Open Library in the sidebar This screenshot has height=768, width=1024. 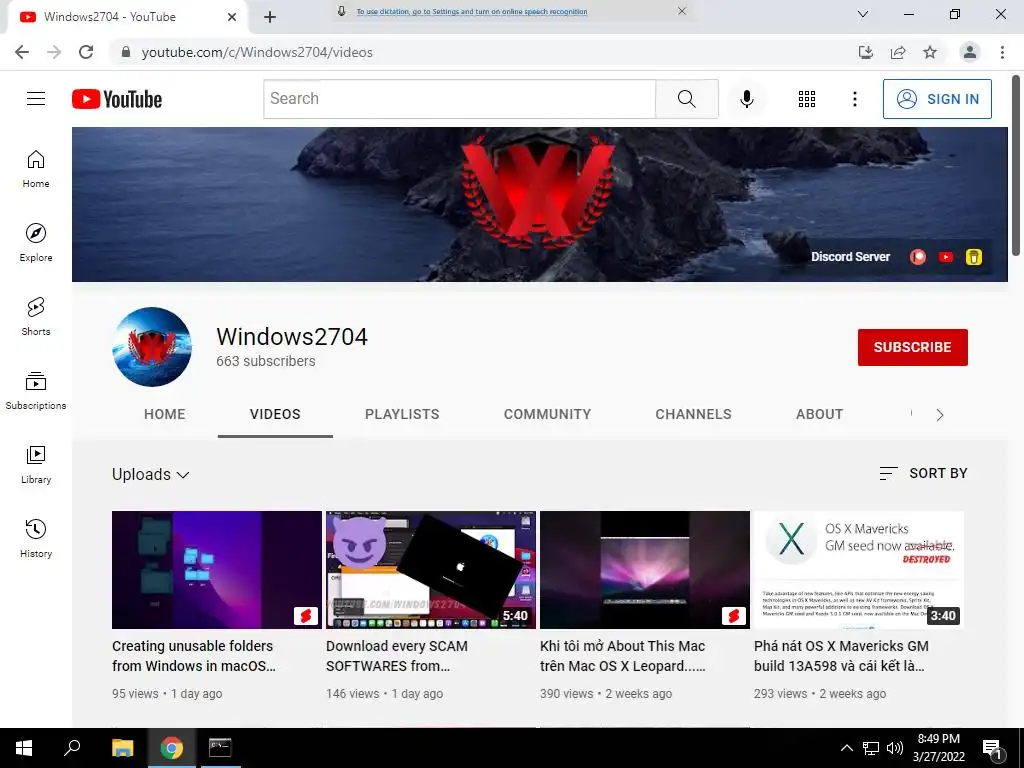(36, 464)
